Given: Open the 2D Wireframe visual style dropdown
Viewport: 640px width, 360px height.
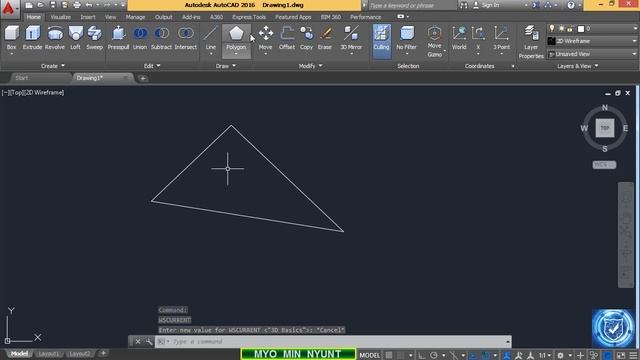Looking at the screenshot, I should coord(634,41).
